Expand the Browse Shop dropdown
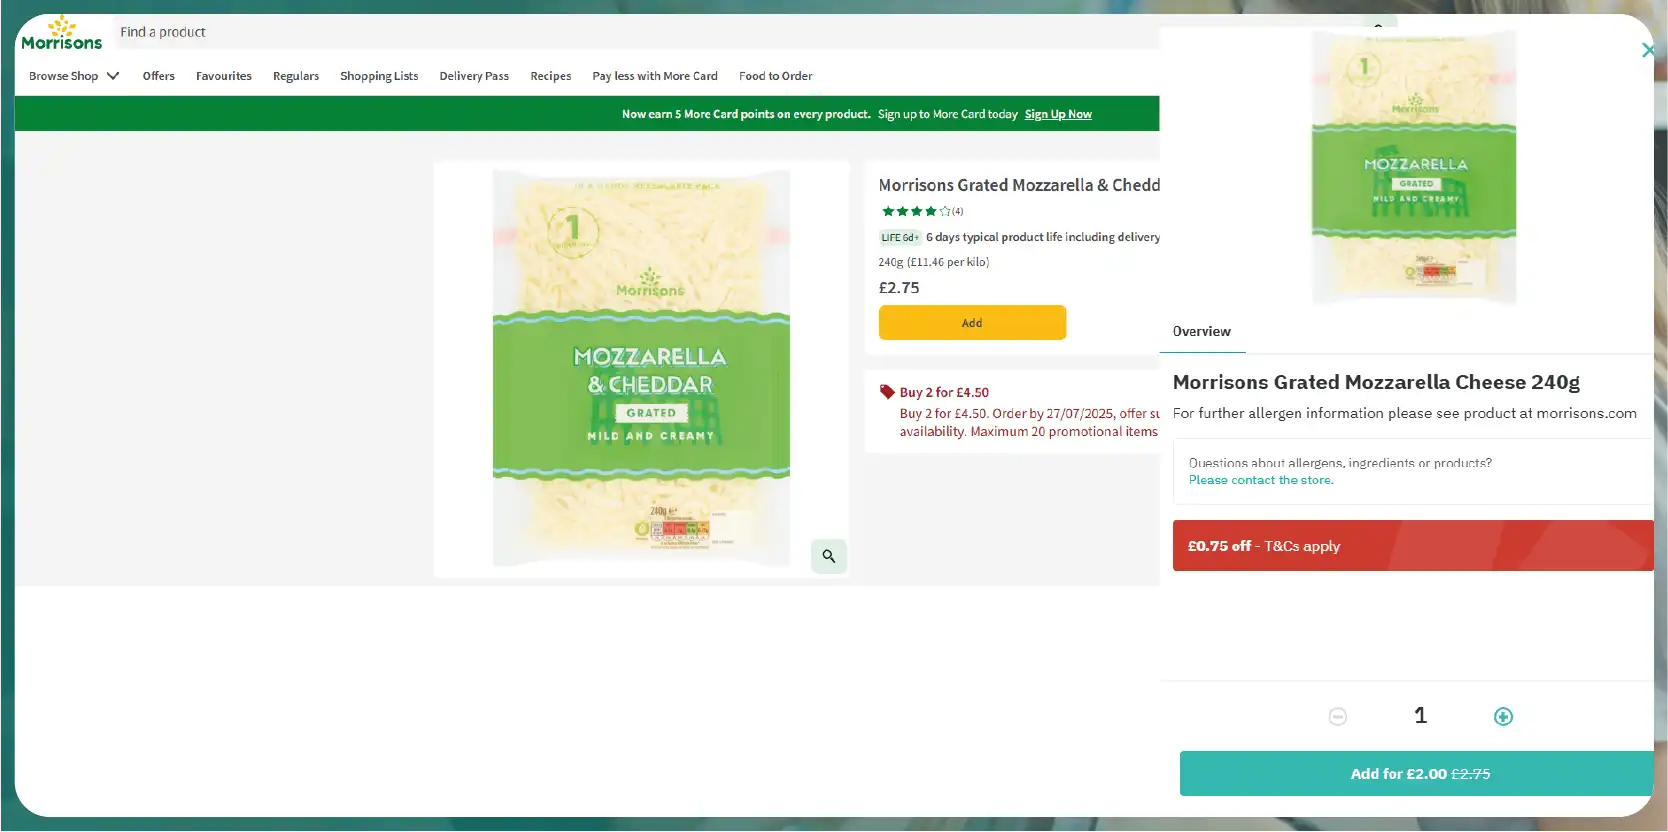1668x832 pixels. point(74,76)
